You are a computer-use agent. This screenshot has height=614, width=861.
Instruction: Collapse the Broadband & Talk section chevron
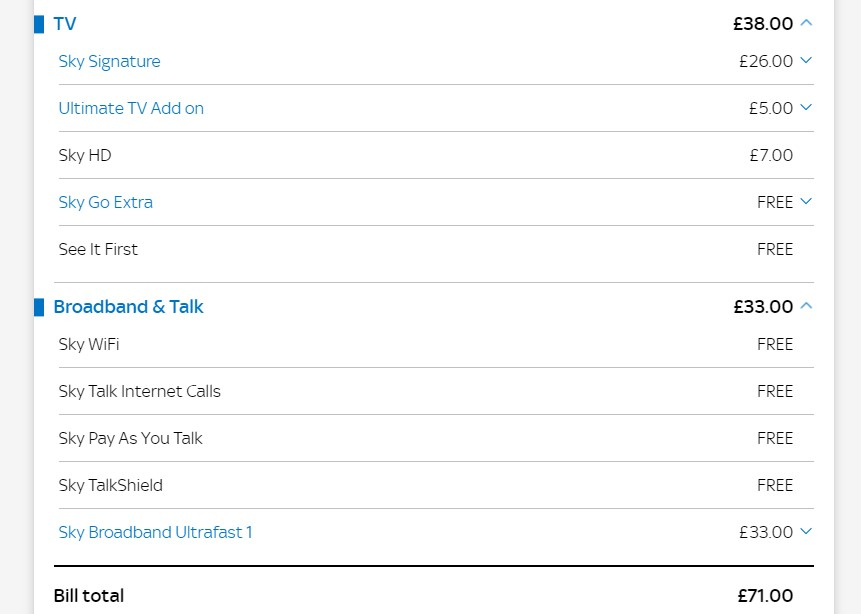pos(807,306)
